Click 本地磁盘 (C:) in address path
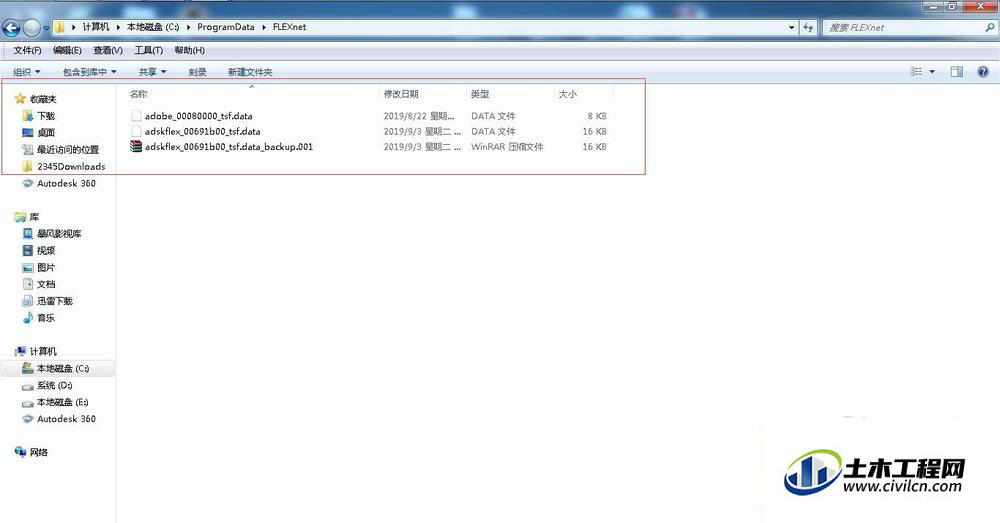Viewport: 1000px width, 523px height. (153, 27)
